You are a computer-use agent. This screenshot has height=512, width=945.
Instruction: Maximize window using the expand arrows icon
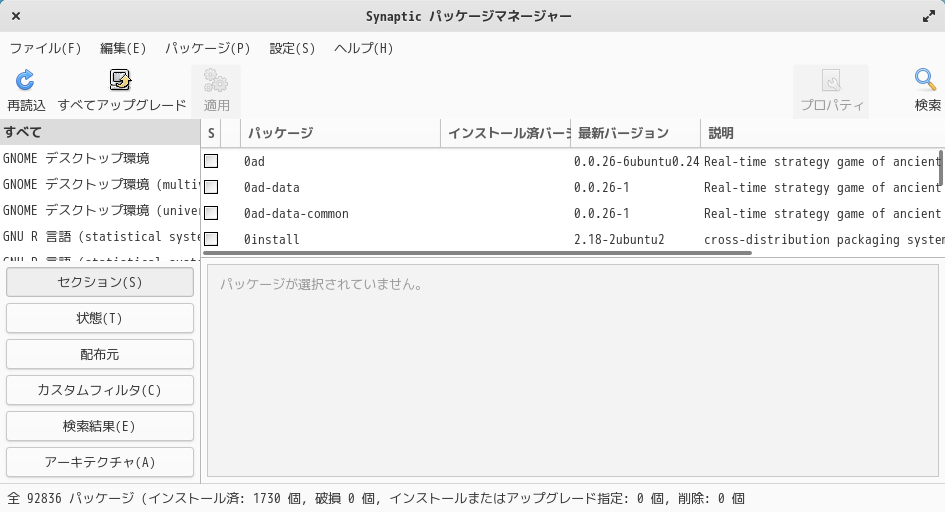[x=929, y=16]
